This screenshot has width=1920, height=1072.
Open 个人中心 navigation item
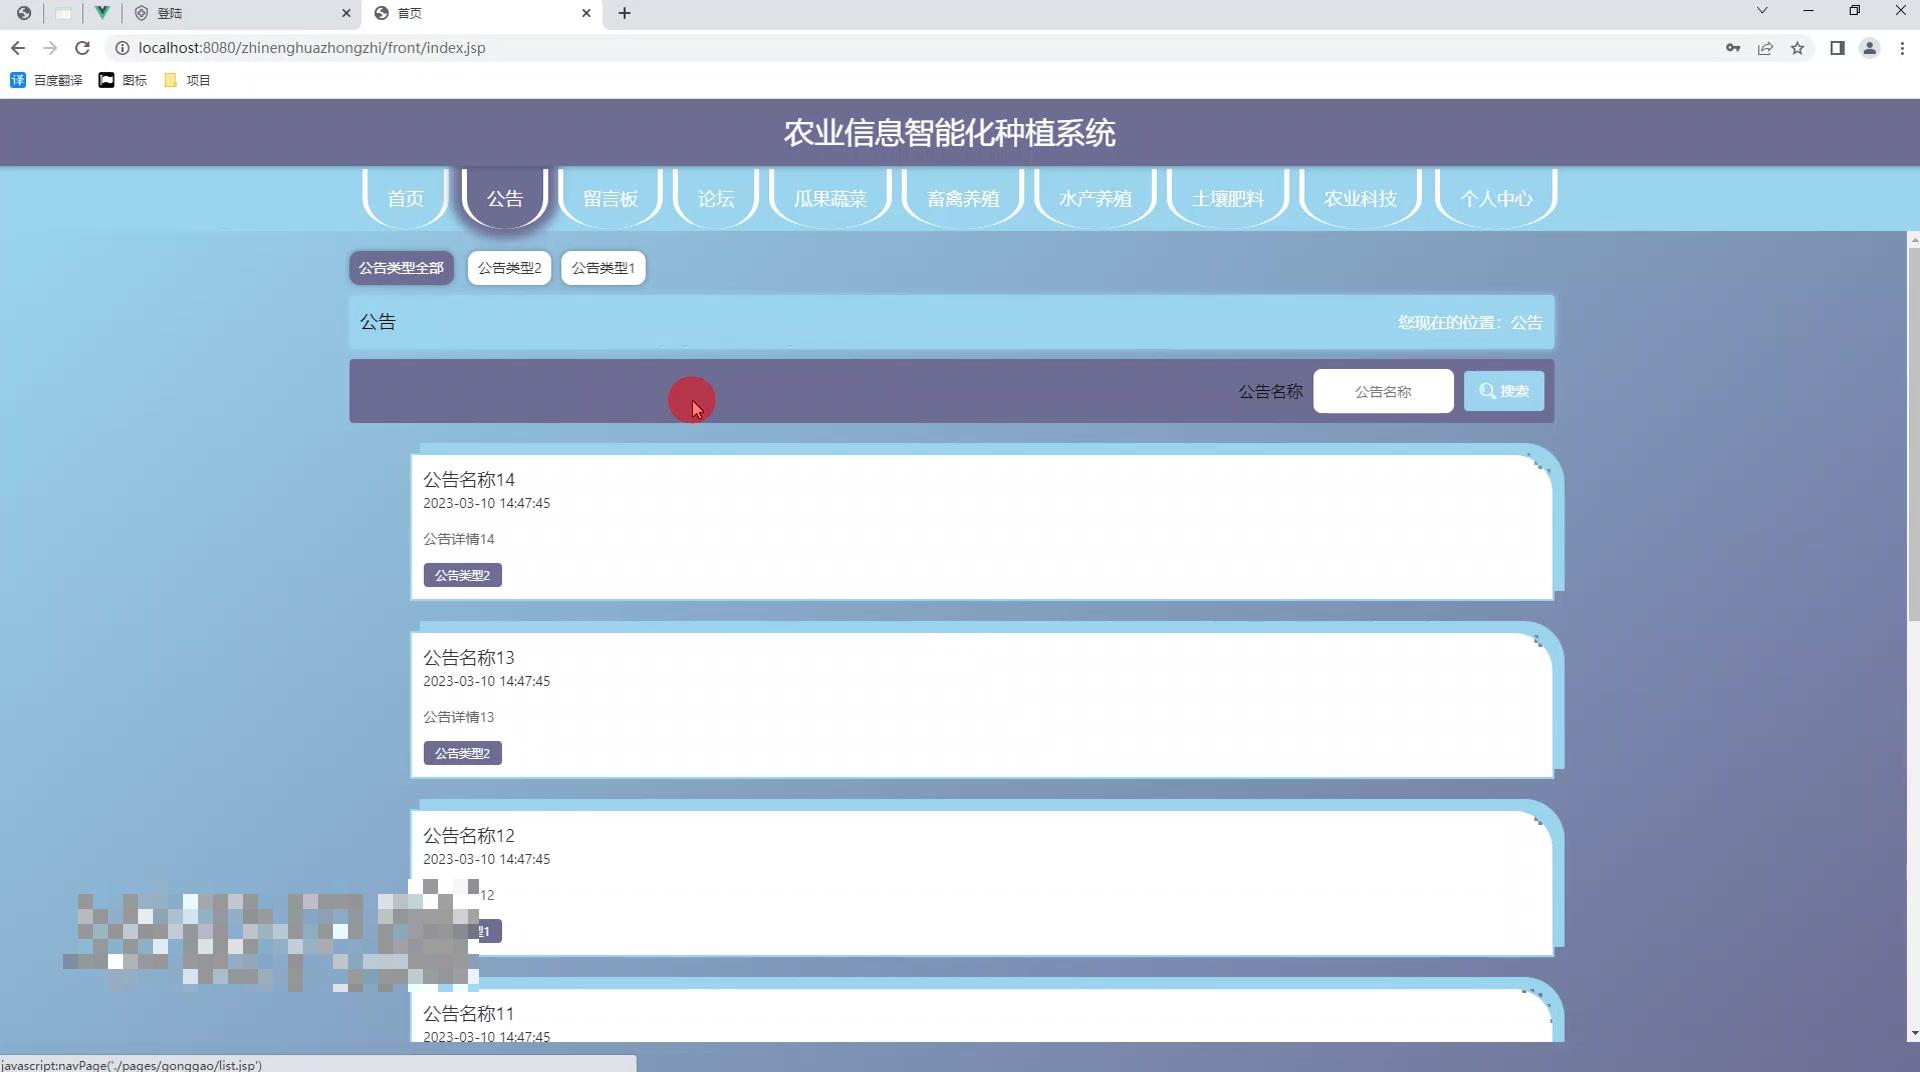(1496, 198)
